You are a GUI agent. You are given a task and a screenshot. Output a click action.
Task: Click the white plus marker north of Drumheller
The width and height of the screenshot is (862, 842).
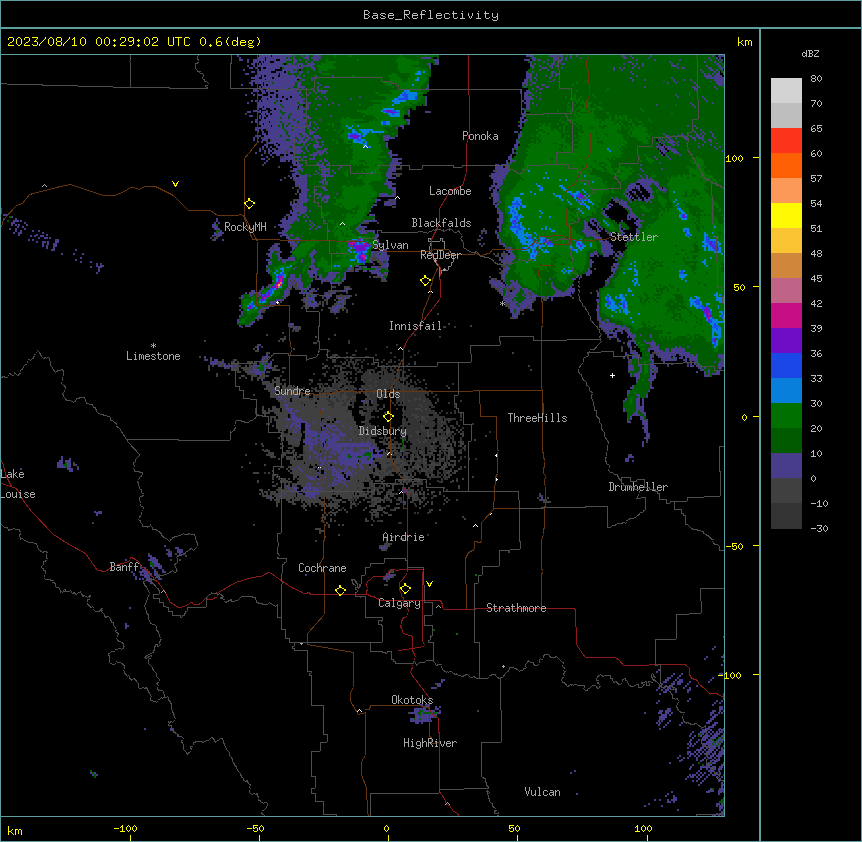(612, 375)
